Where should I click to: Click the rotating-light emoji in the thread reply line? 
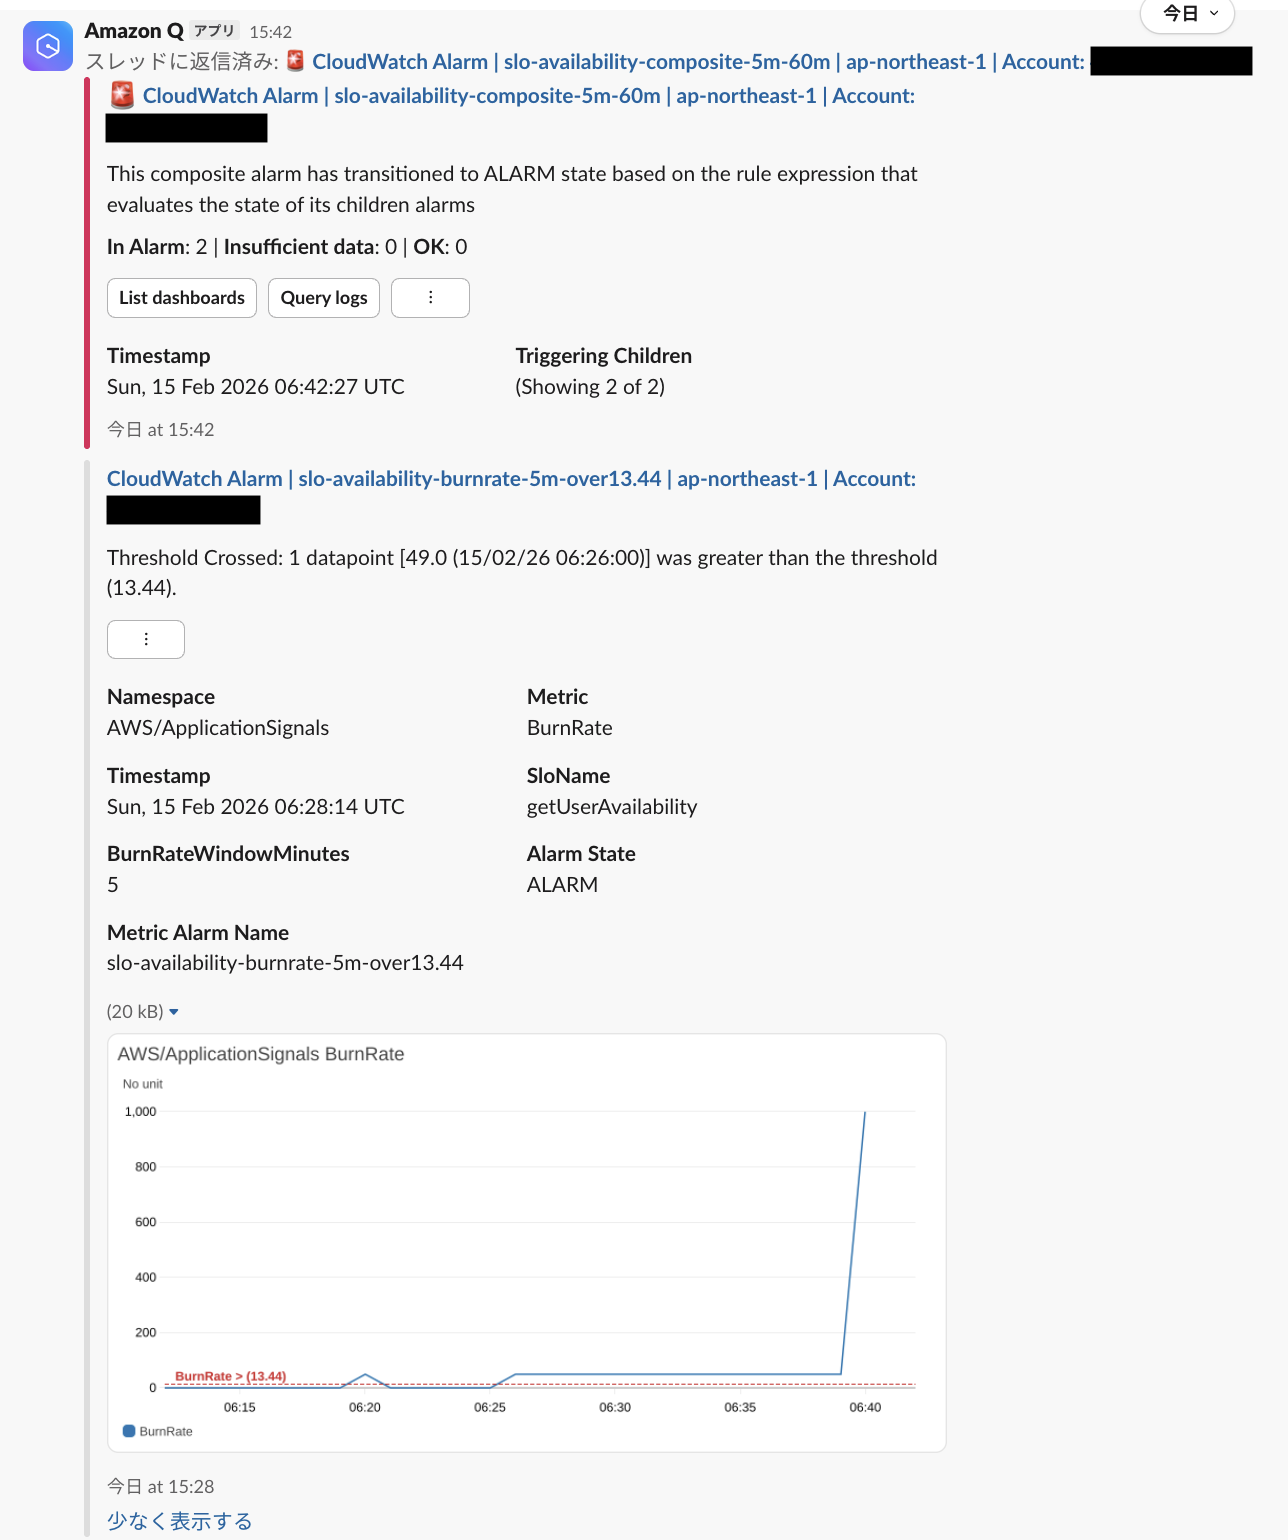pyautogui.click(x=294, y=61)
